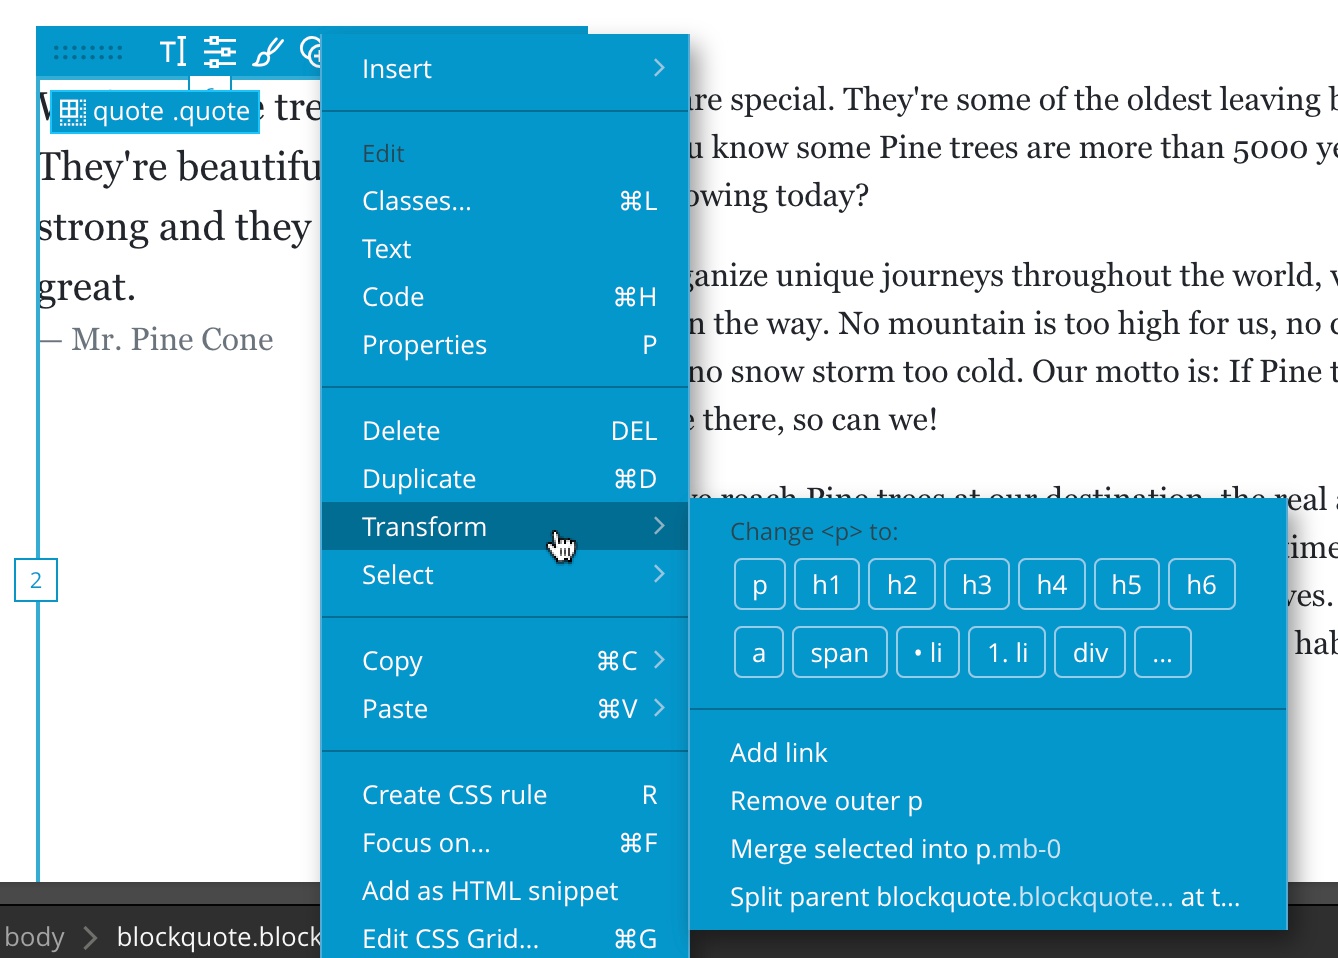Click the grid icon in quote label
This screenshot has height=958, width=1338.
(x=72, y=111)
